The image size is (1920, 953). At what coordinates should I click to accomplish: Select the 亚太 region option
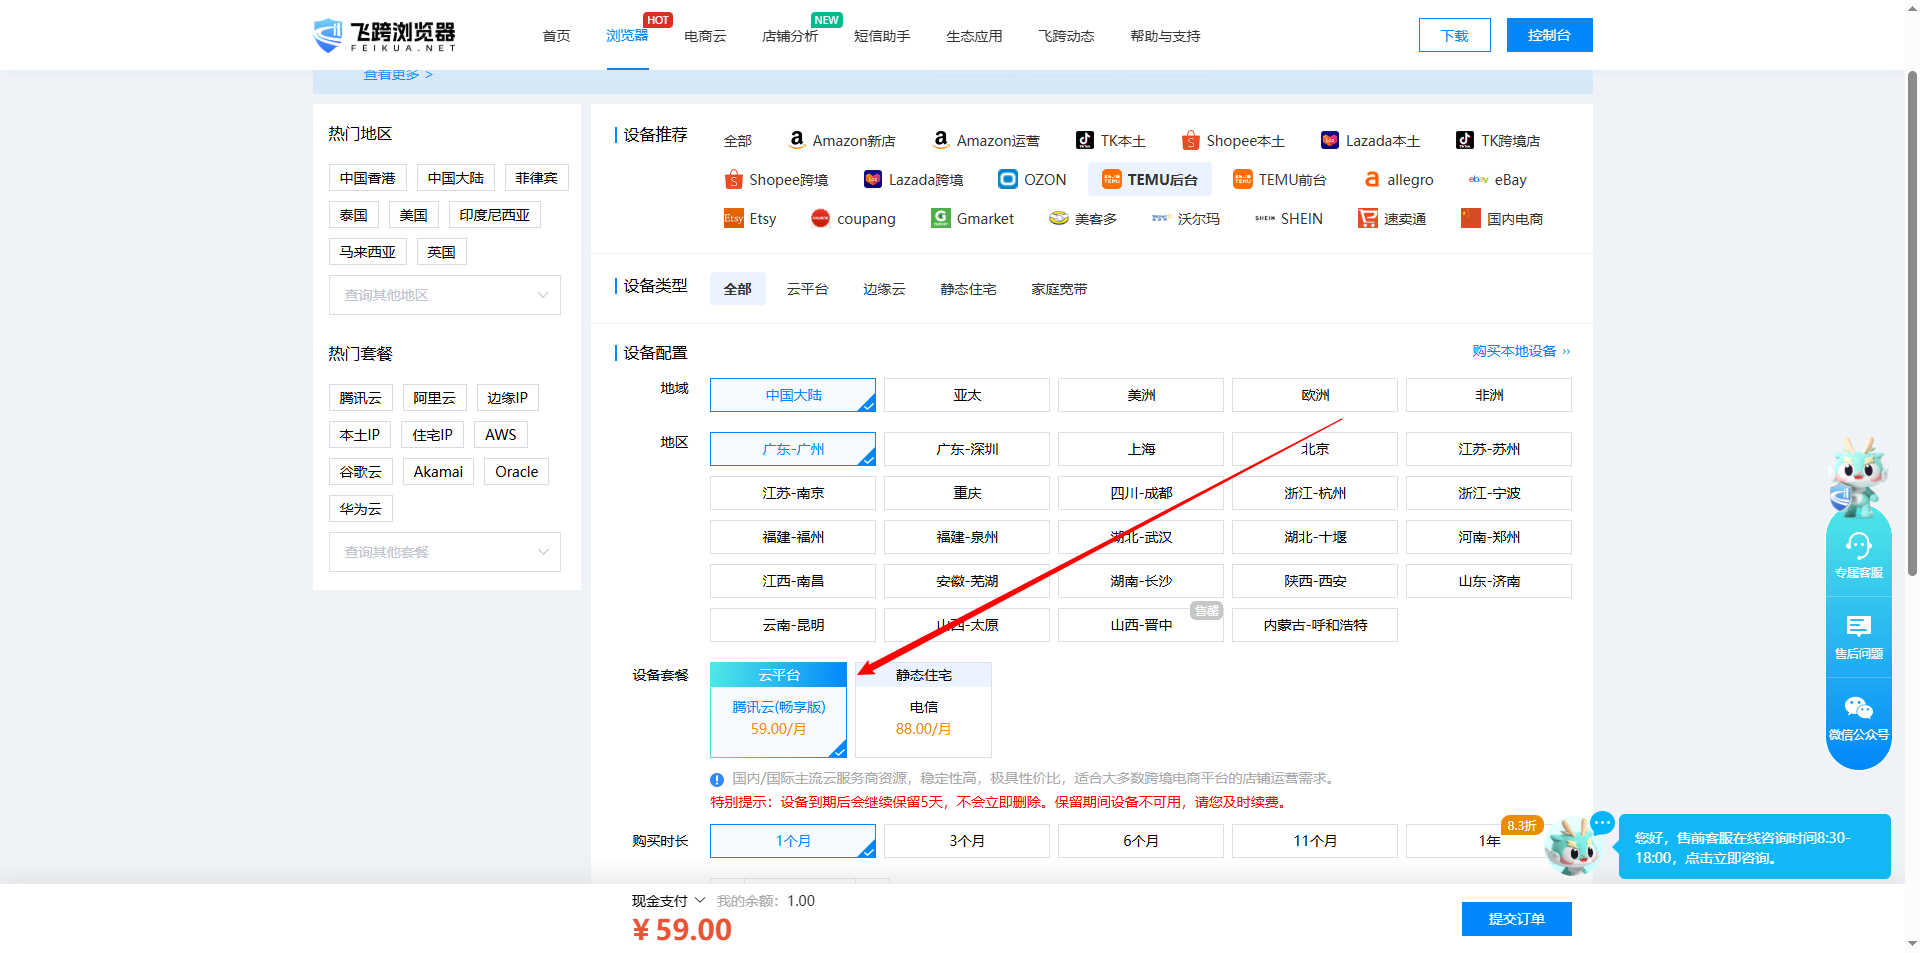coord(967,395)
